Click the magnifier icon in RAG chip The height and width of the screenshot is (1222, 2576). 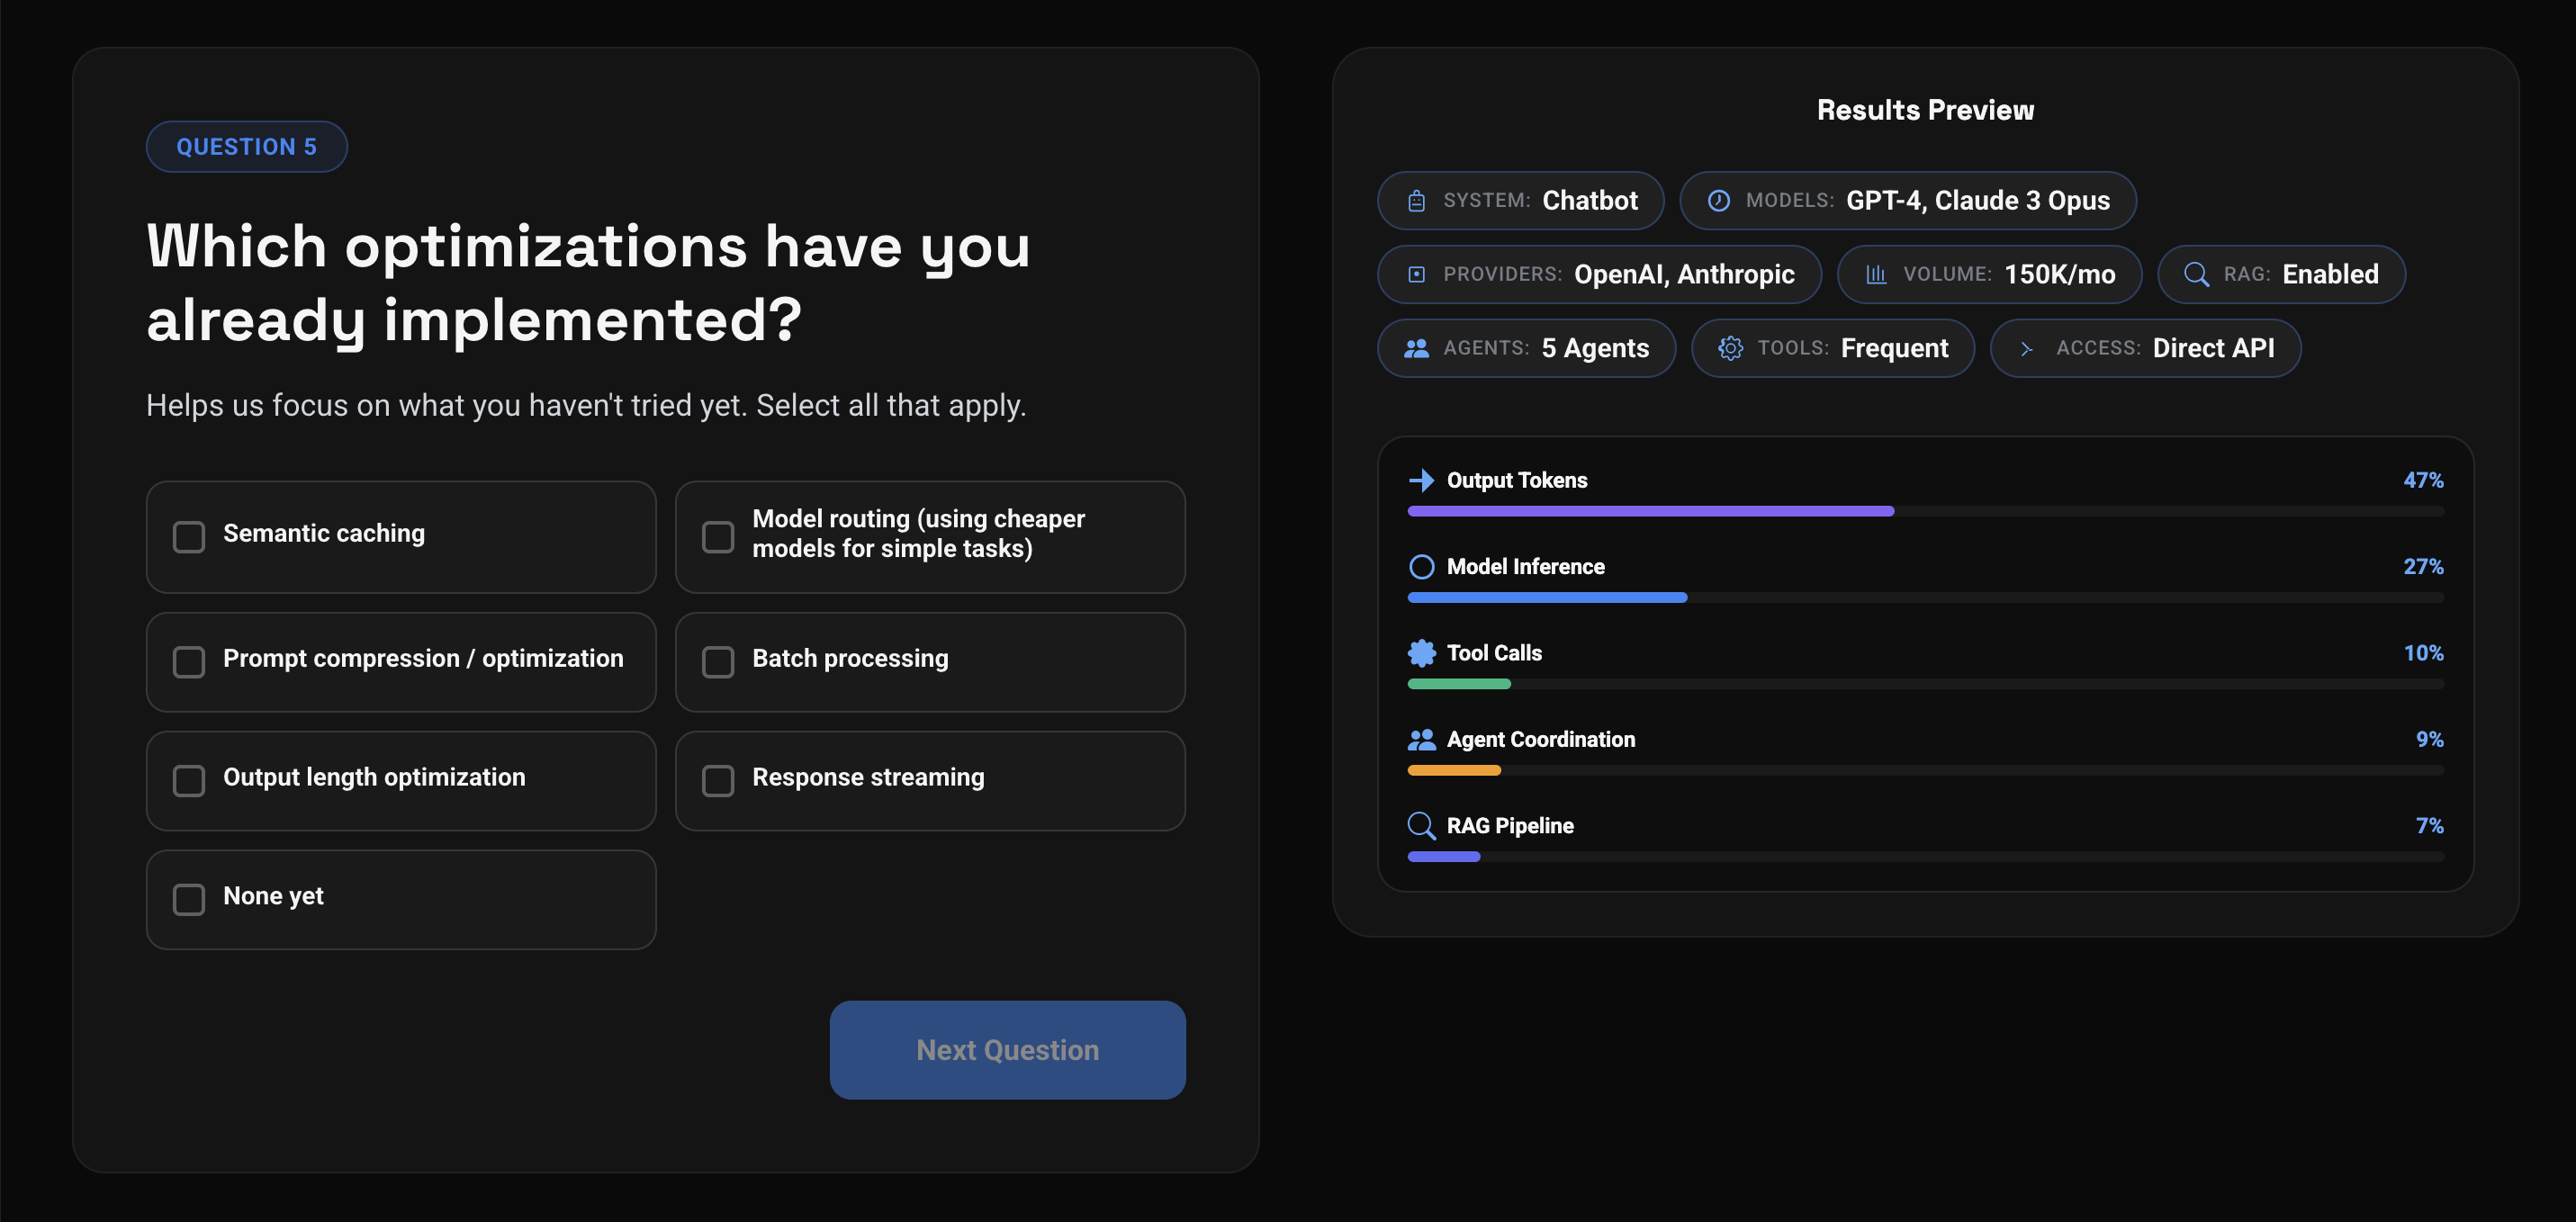pos(2196,274)
